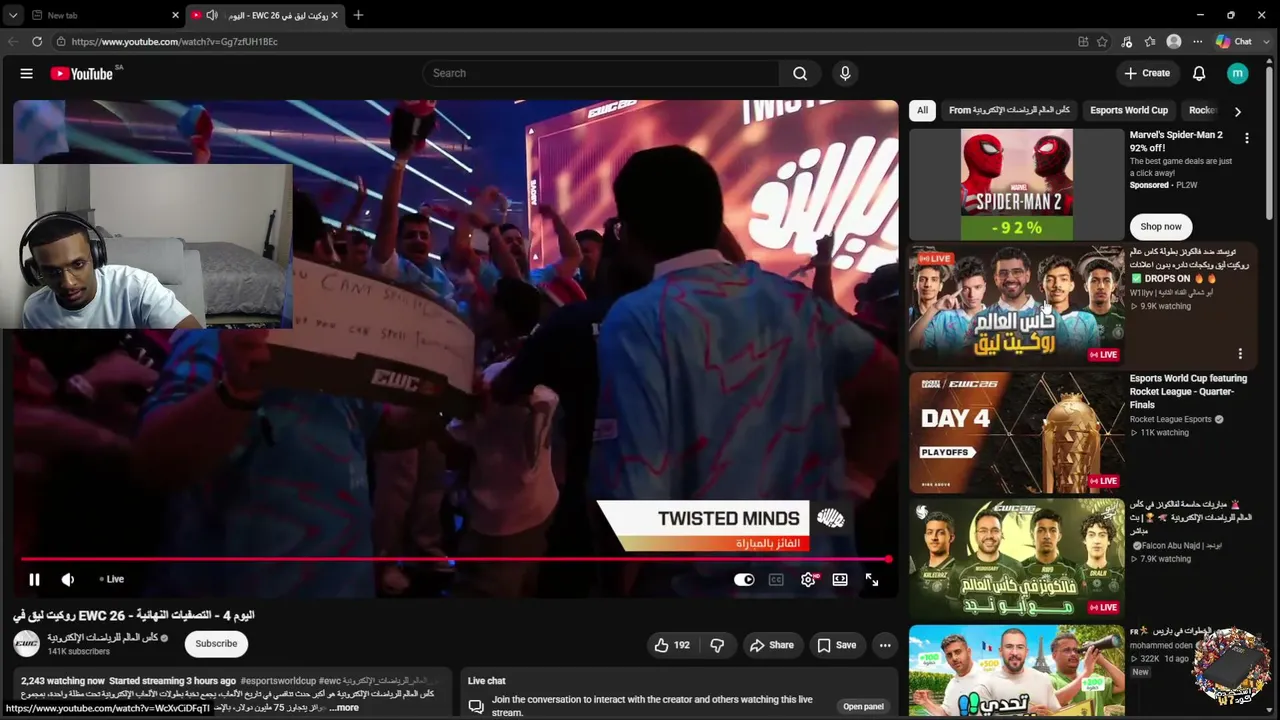Open Rocket League Quarter-Finals video title

click(x=1189, y=391)
